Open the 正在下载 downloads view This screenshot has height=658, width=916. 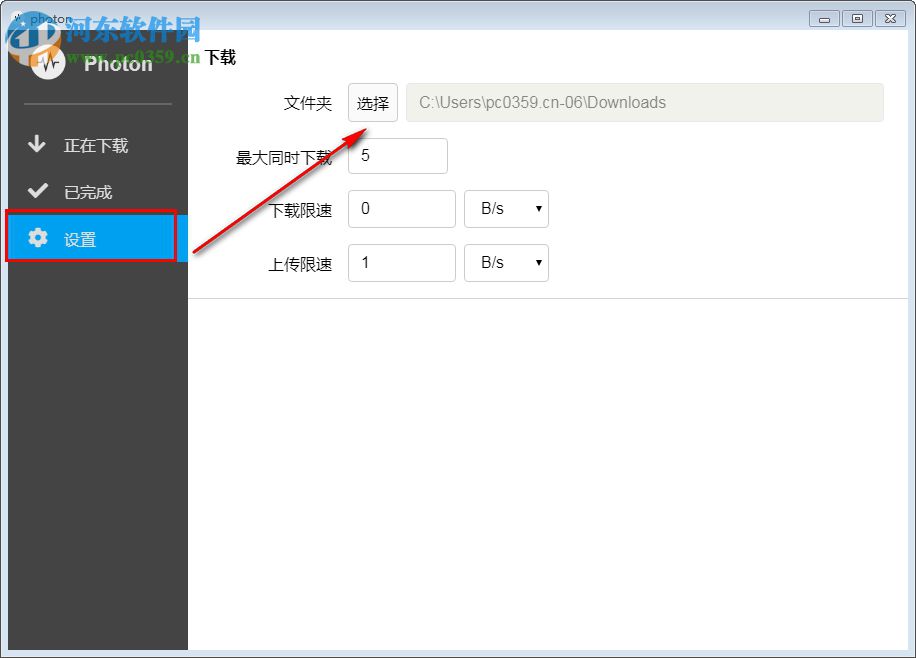click(95, 144)
